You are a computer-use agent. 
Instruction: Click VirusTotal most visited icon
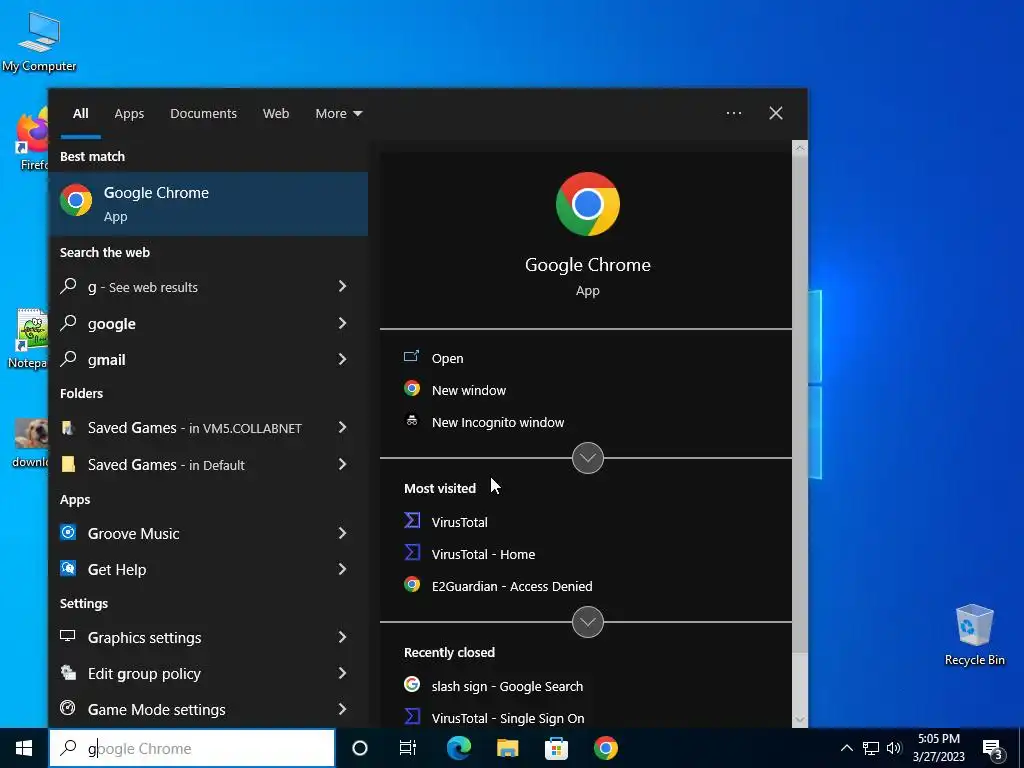[412, 520]
